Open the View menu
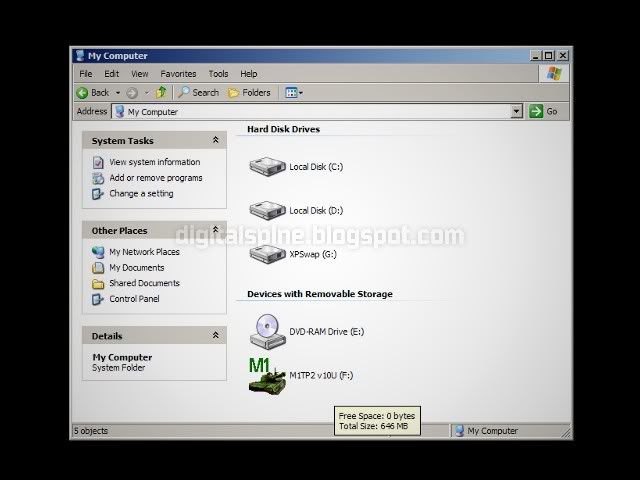This screenshot has width=640, height=480. pos(140,74)
